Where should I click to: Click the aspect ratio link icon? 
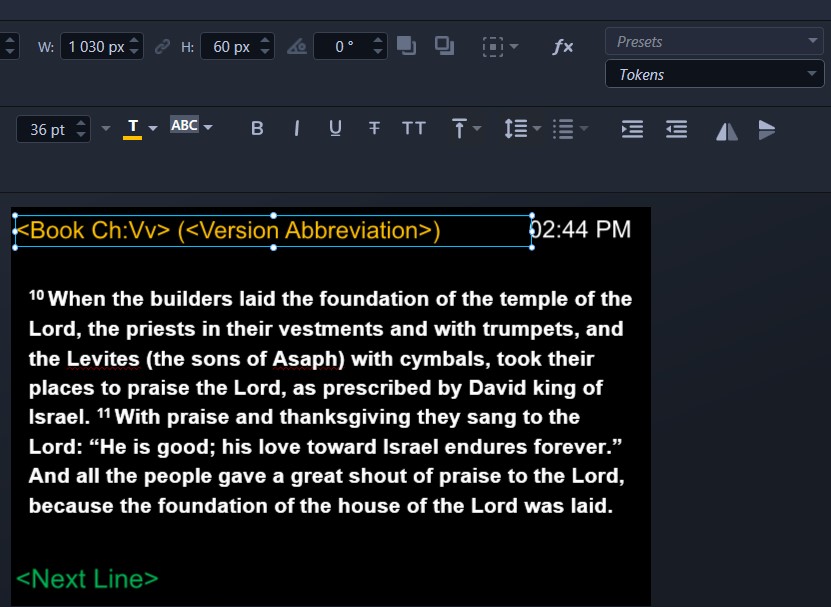pos(162,47)
